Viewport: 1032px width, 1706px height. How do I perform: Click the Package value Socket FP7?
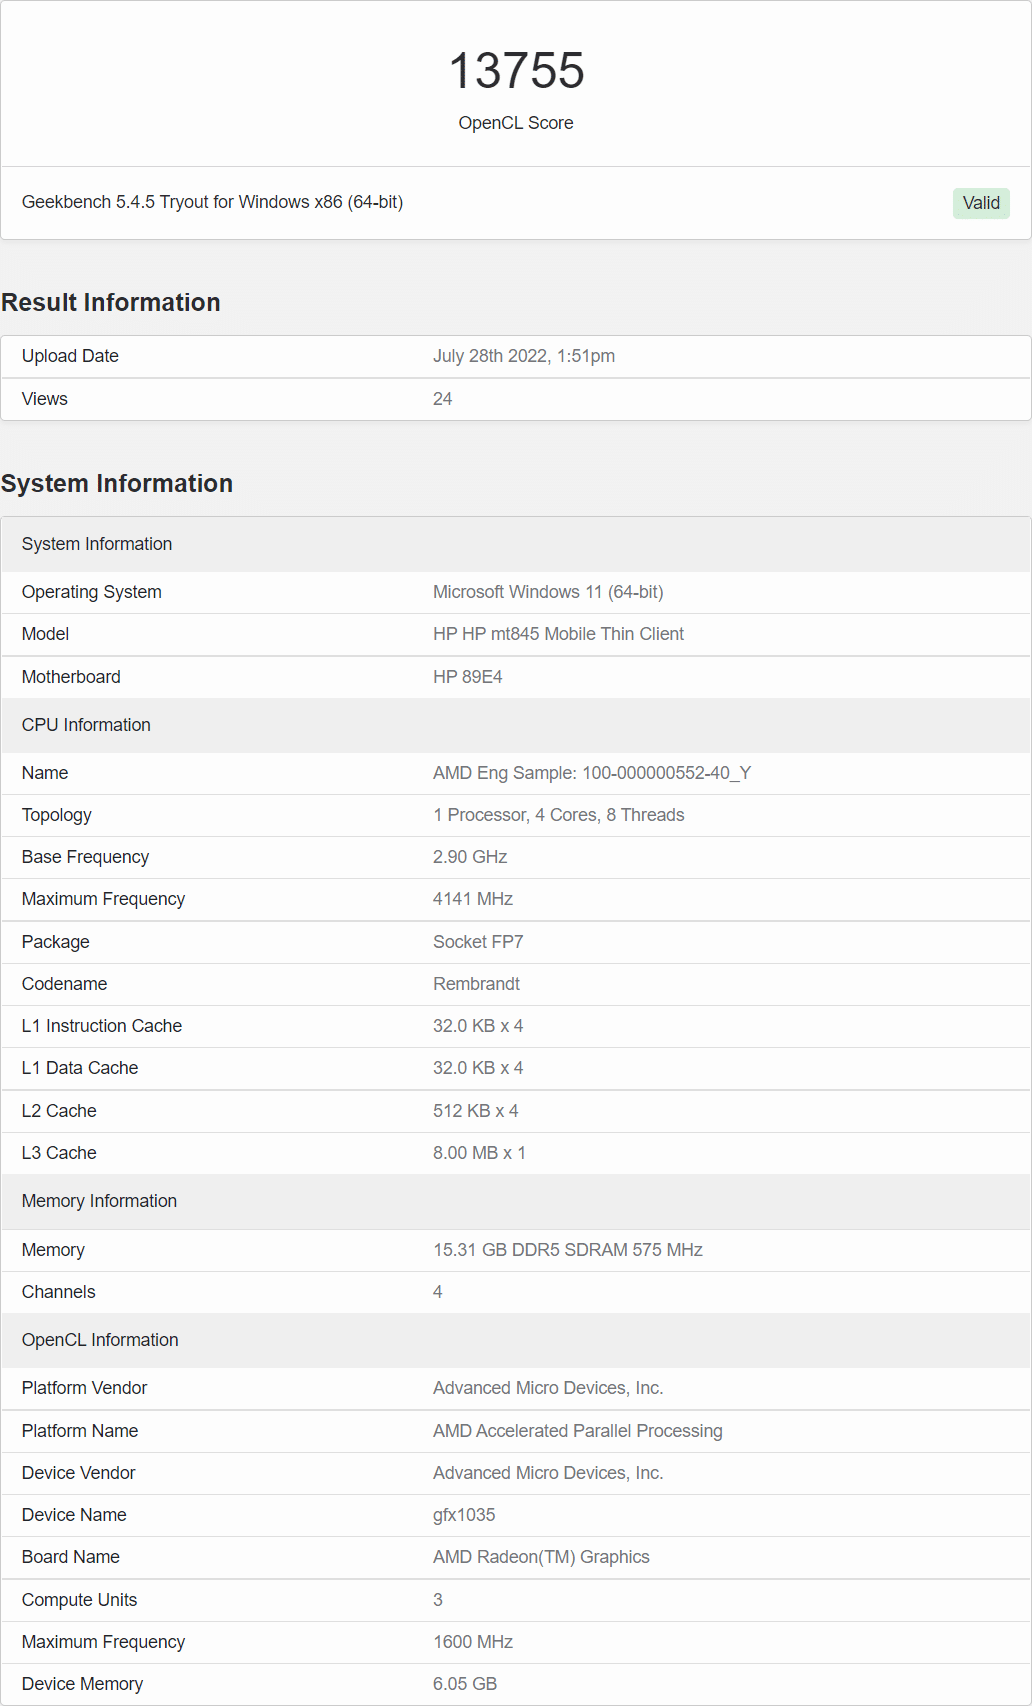coord(478,942)
